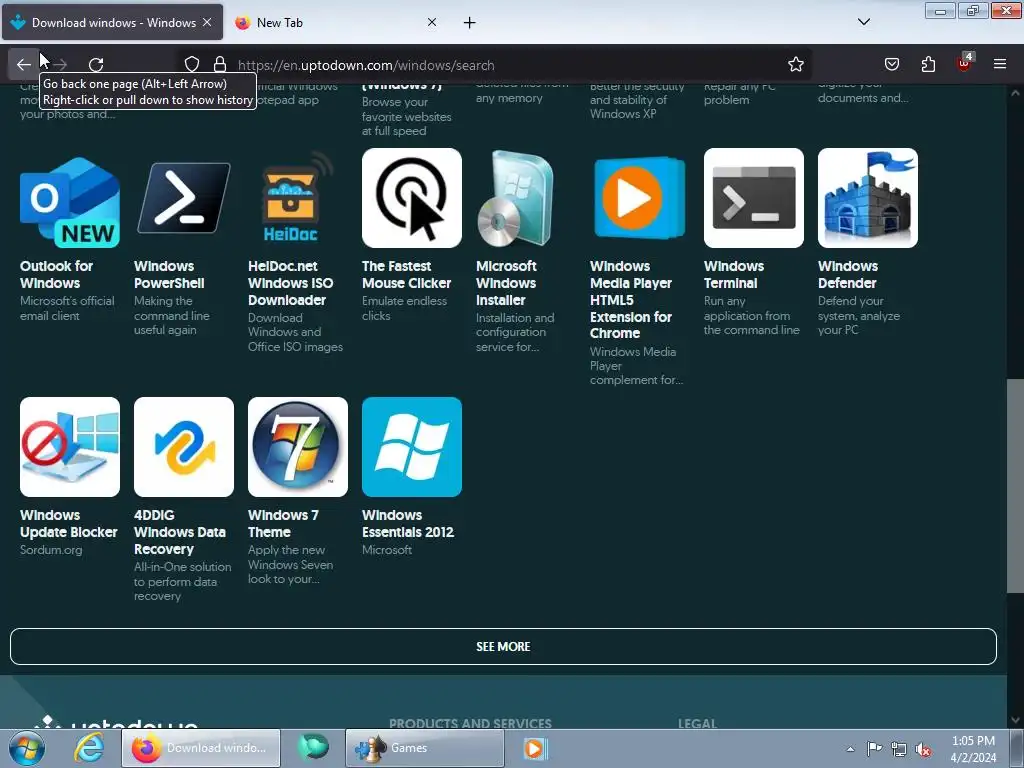Click the scrollbar down arrow
The width and height of the screenshot is (1024, 768).
[1015, 720]
